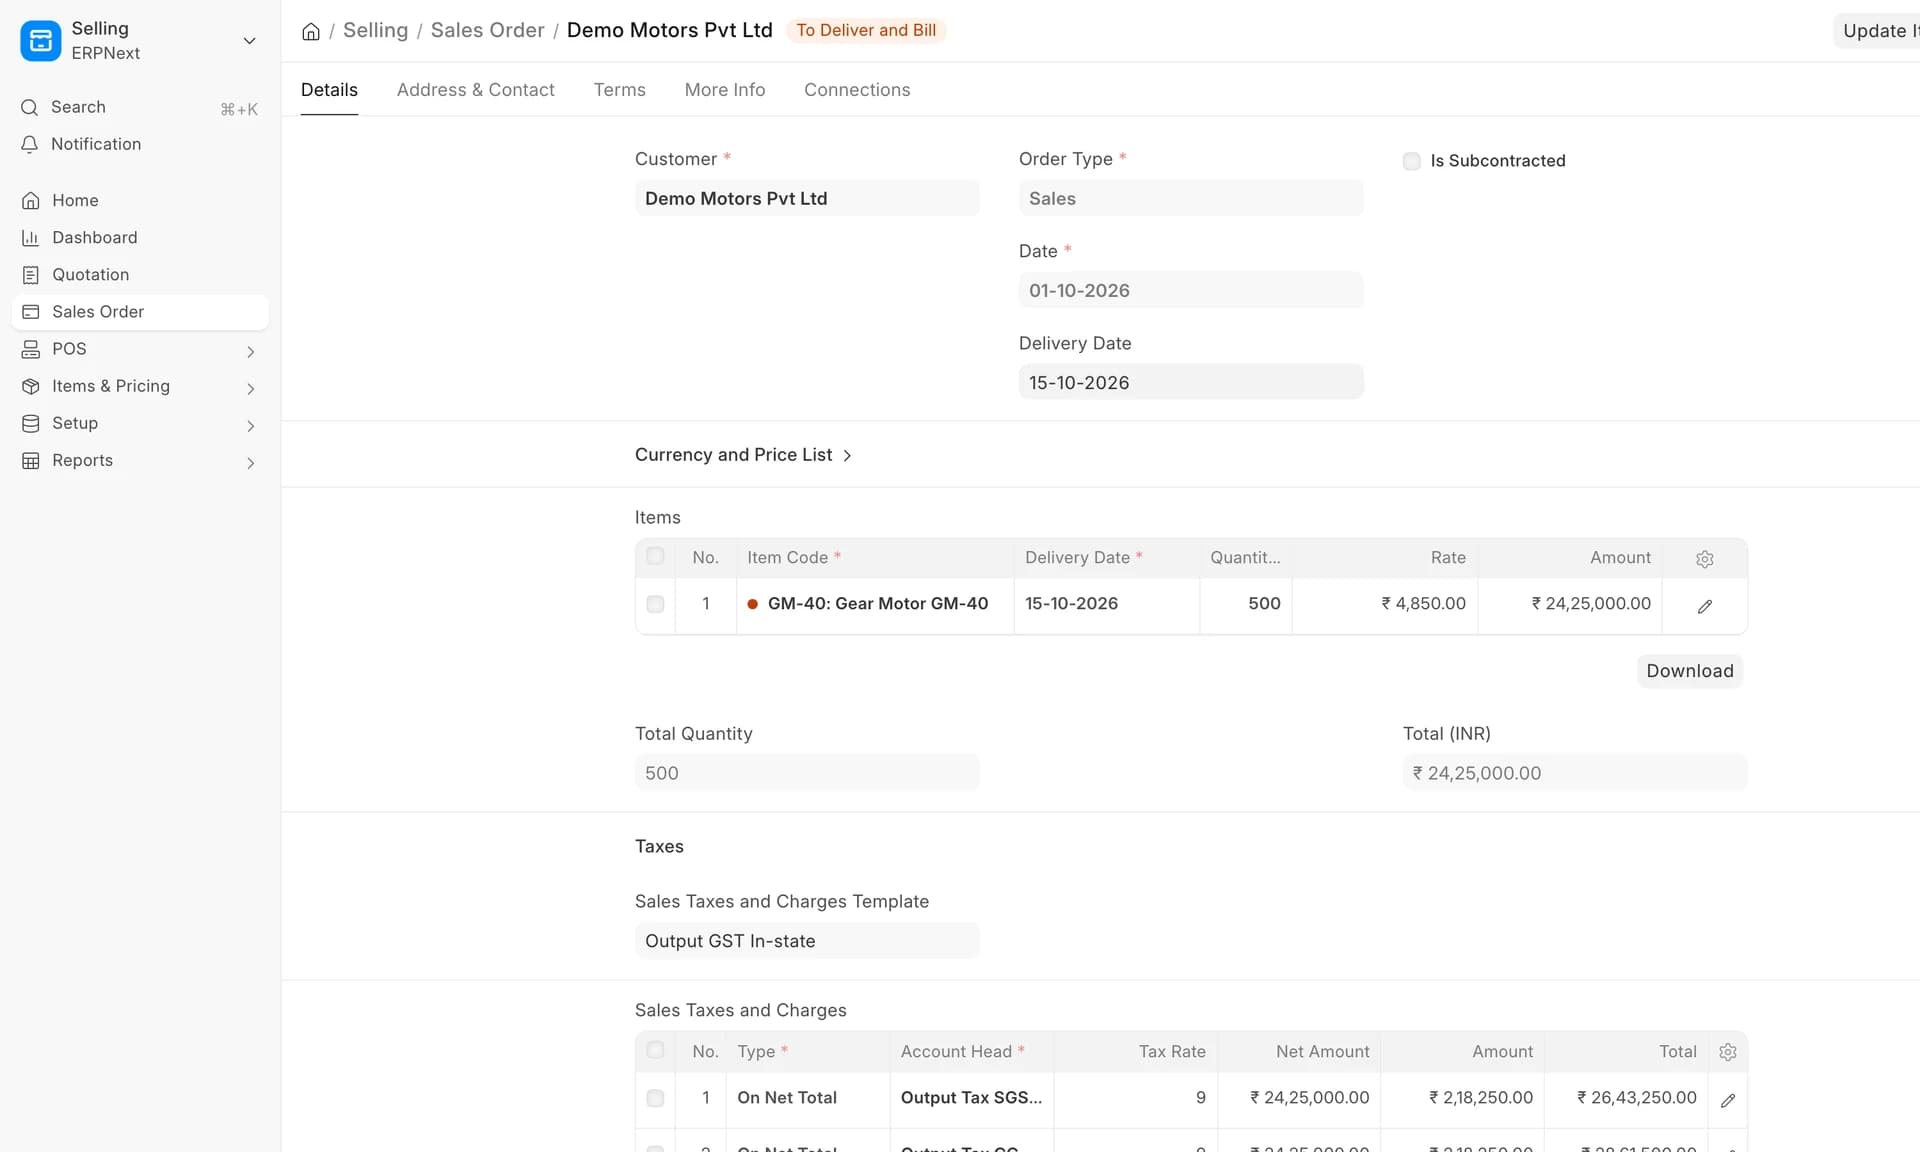Select all items via header checkbox
Screen dimensions: 1920x1152
coord(655,556)
